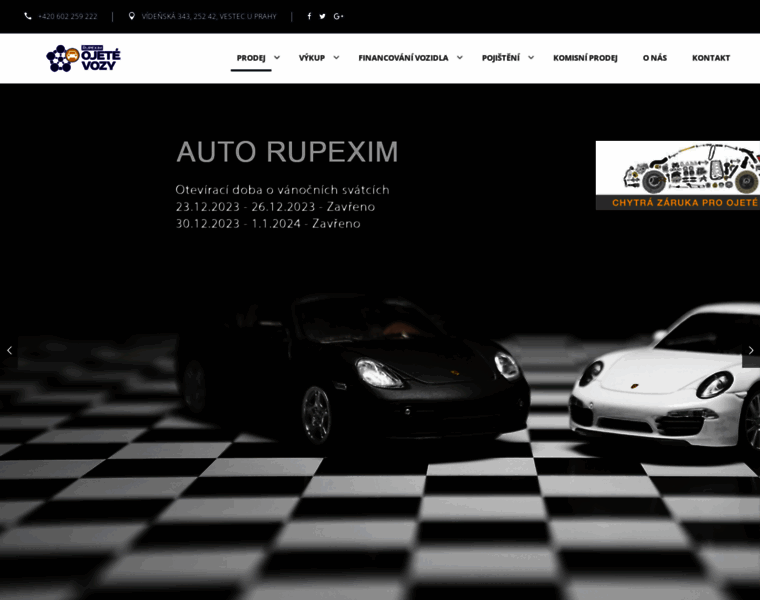Click the phone handset icon

point(28,16)
